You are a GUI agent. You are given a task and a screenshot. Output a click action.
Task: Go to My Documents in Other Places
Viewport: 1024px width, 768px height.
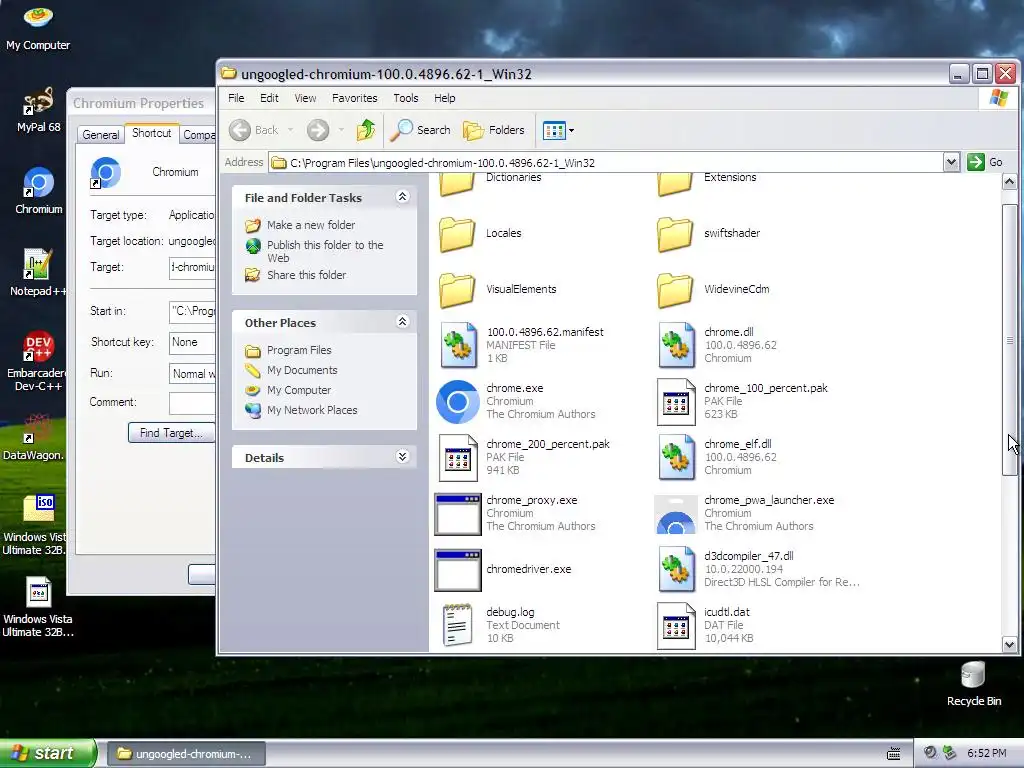click(x=302, y=370)
